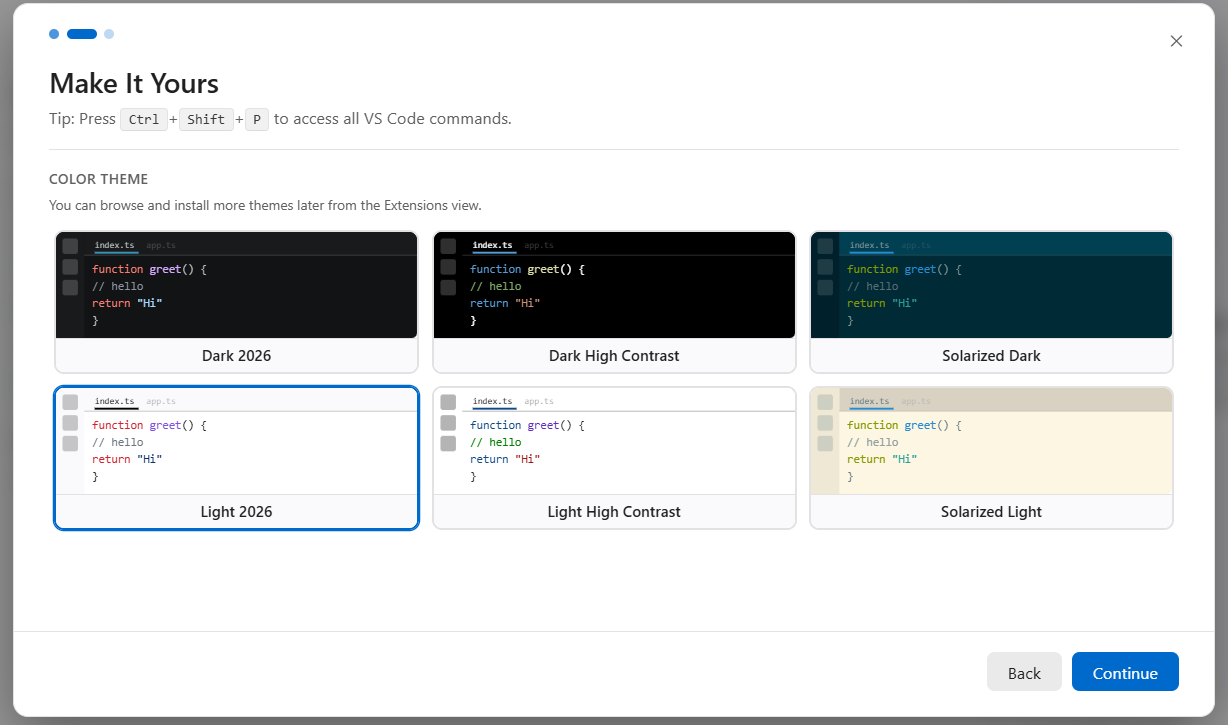Click the Solarized Dark label
The image size is (1228, 725).
coord(991,356)
